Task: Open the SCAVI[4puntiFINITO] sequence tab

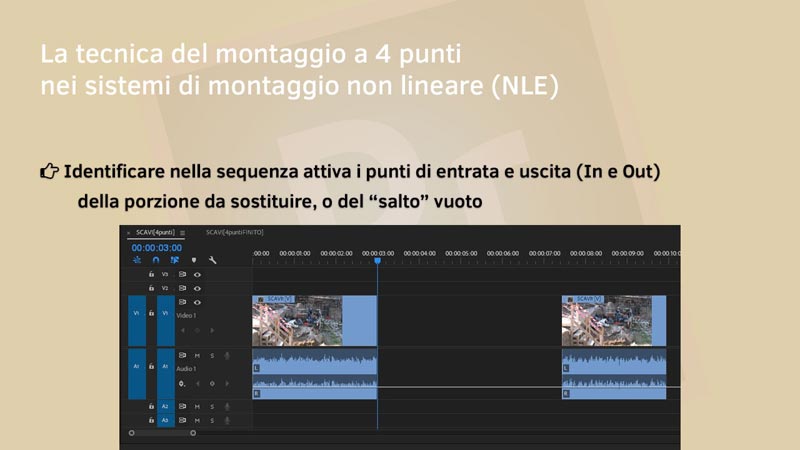Action: point(235,232)
